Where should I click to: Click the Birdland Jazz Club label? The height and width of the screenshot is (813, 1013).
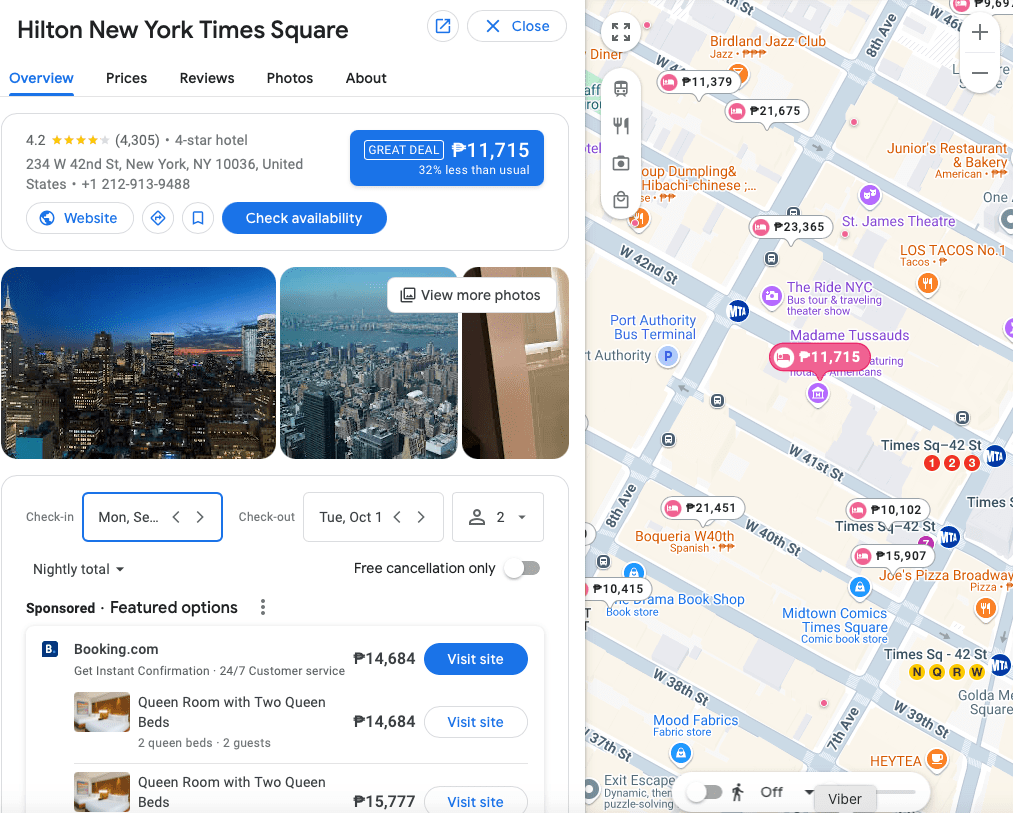pyautogui.click(x=768, y=41)
